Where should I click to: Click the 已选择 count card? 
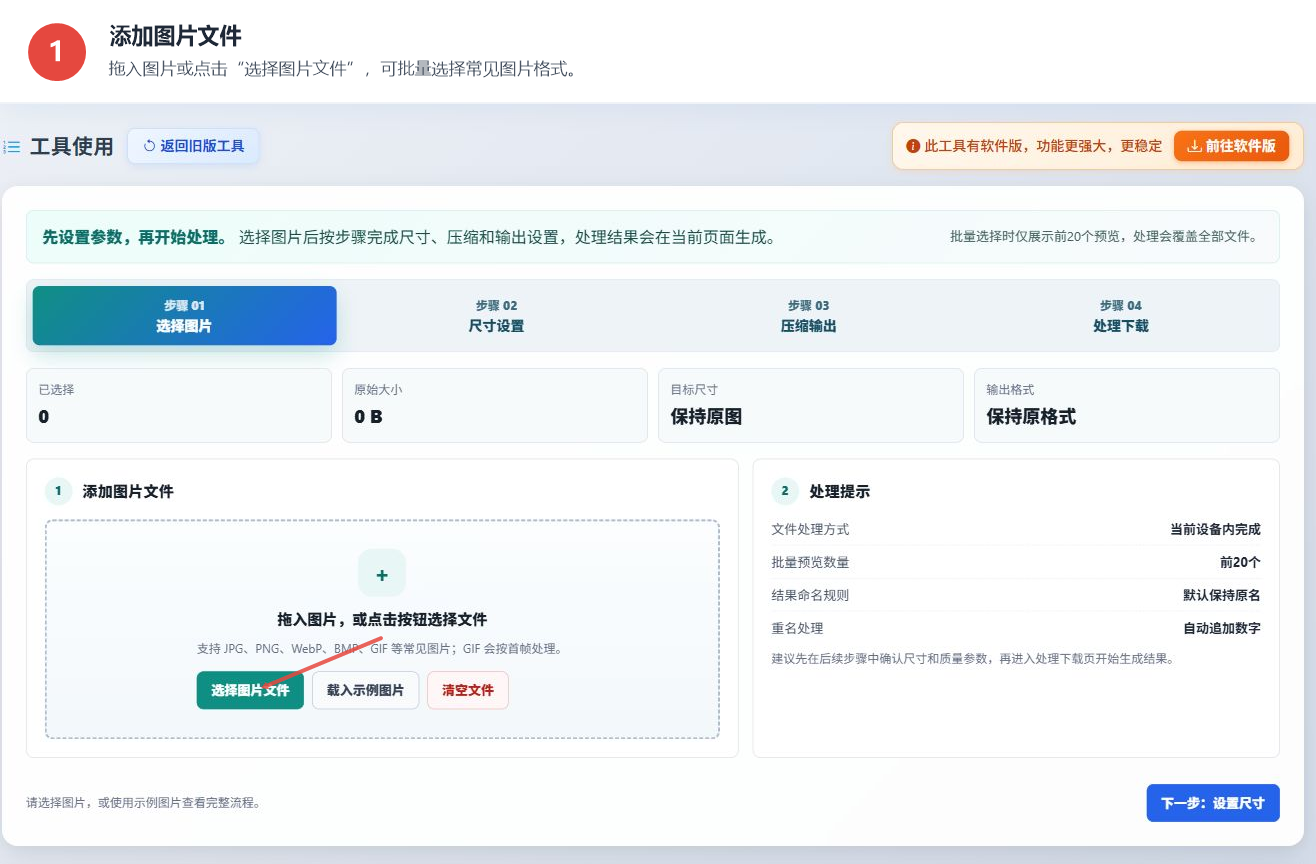[x=179, y=405]
